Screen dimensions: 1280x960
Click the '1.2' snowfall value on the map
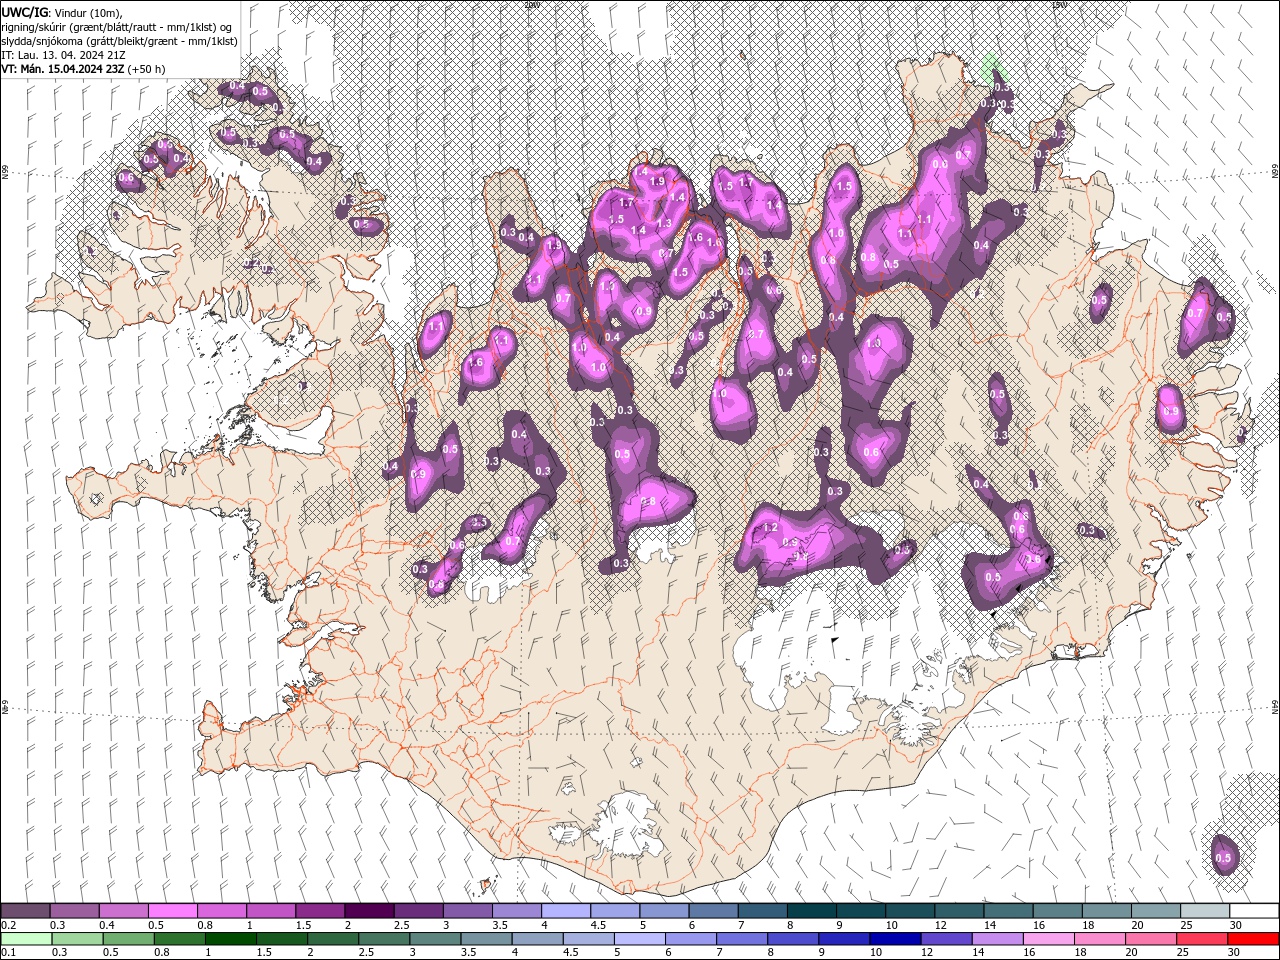click(770, 527)
